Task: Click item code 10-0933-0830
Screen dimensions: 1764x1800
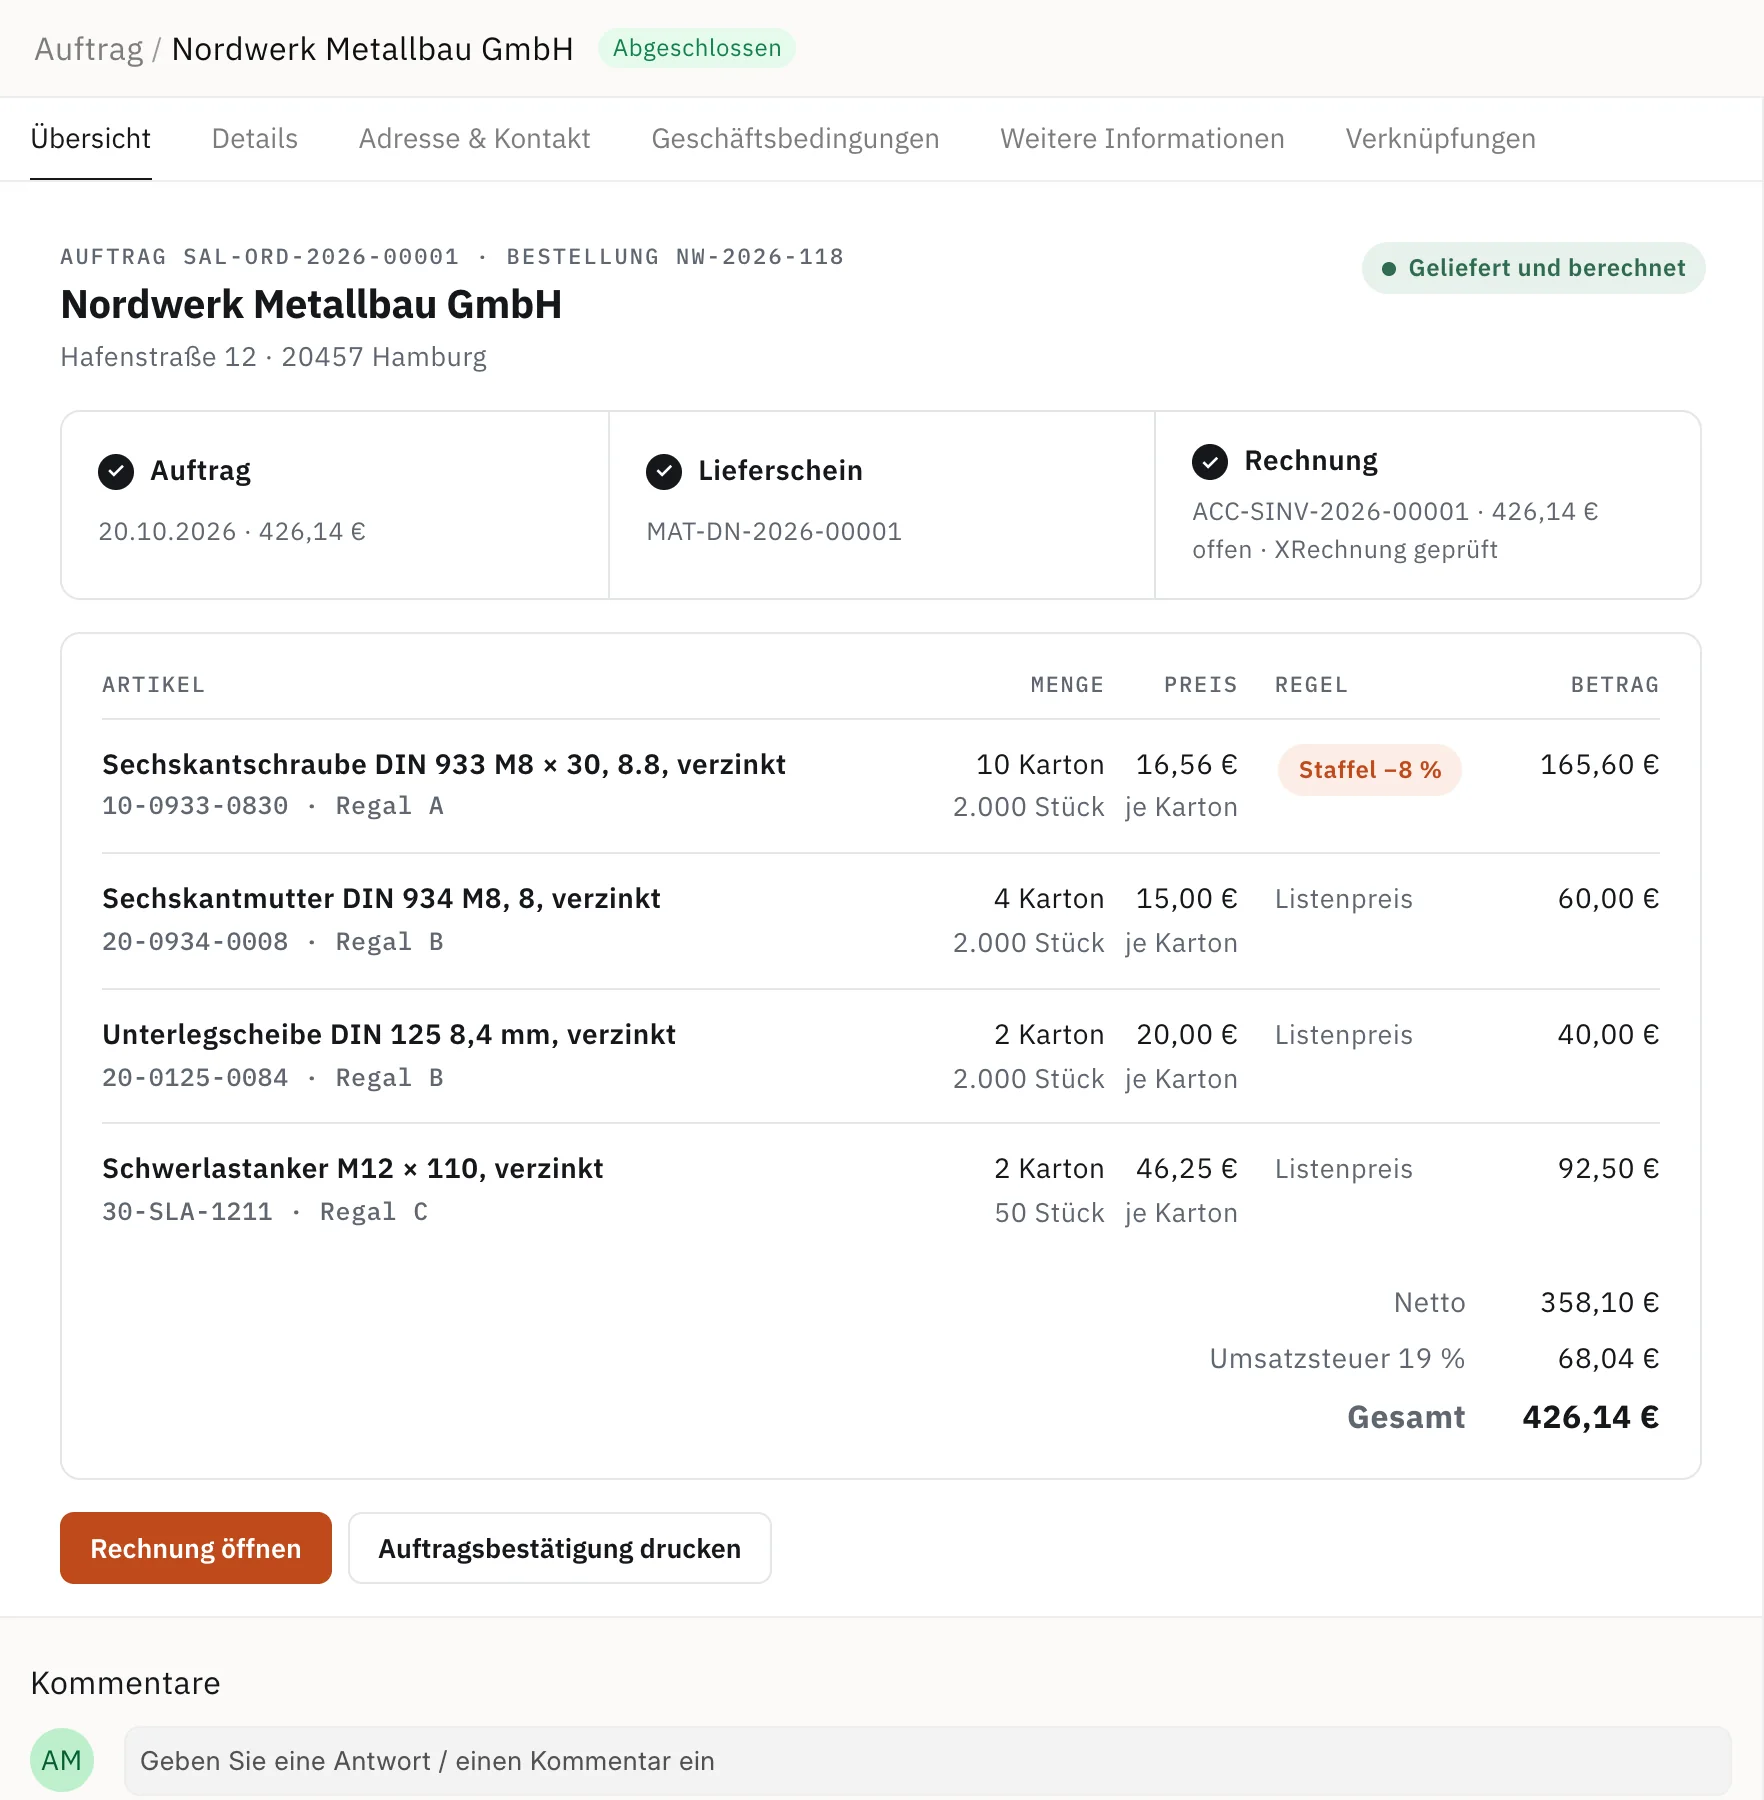Action: (195, 806)
